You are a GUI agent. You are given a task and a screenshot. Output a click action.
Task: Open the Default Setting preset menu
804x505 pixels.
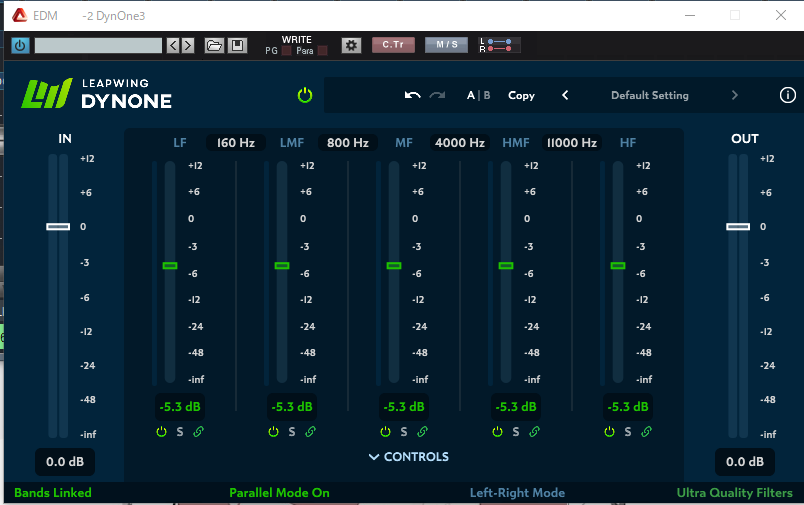(x=650, y=95)
